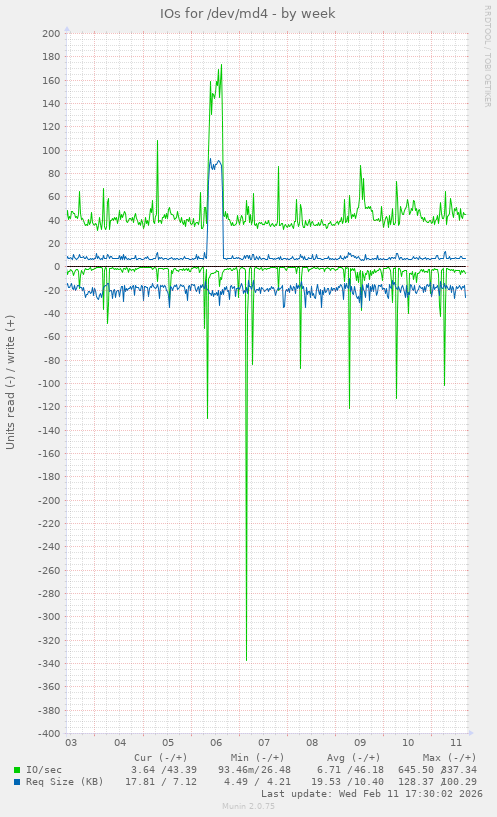Click the y-axis tick label '0'
Screen dimensions: 497x817
pyautogui.click(x=58, y=267)
